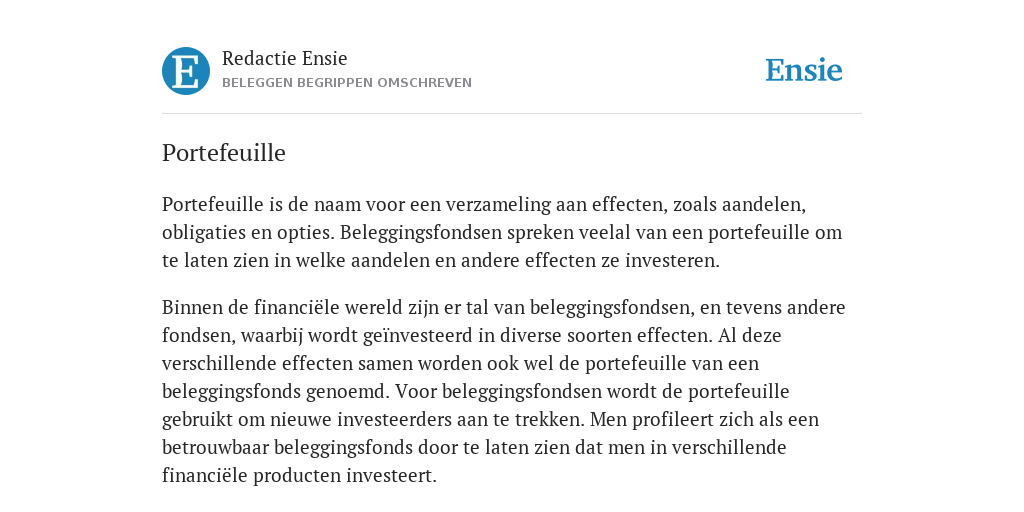Open the Ensie logo link
This screenshot has height=512, width=1024.
[x=804, y=70]
